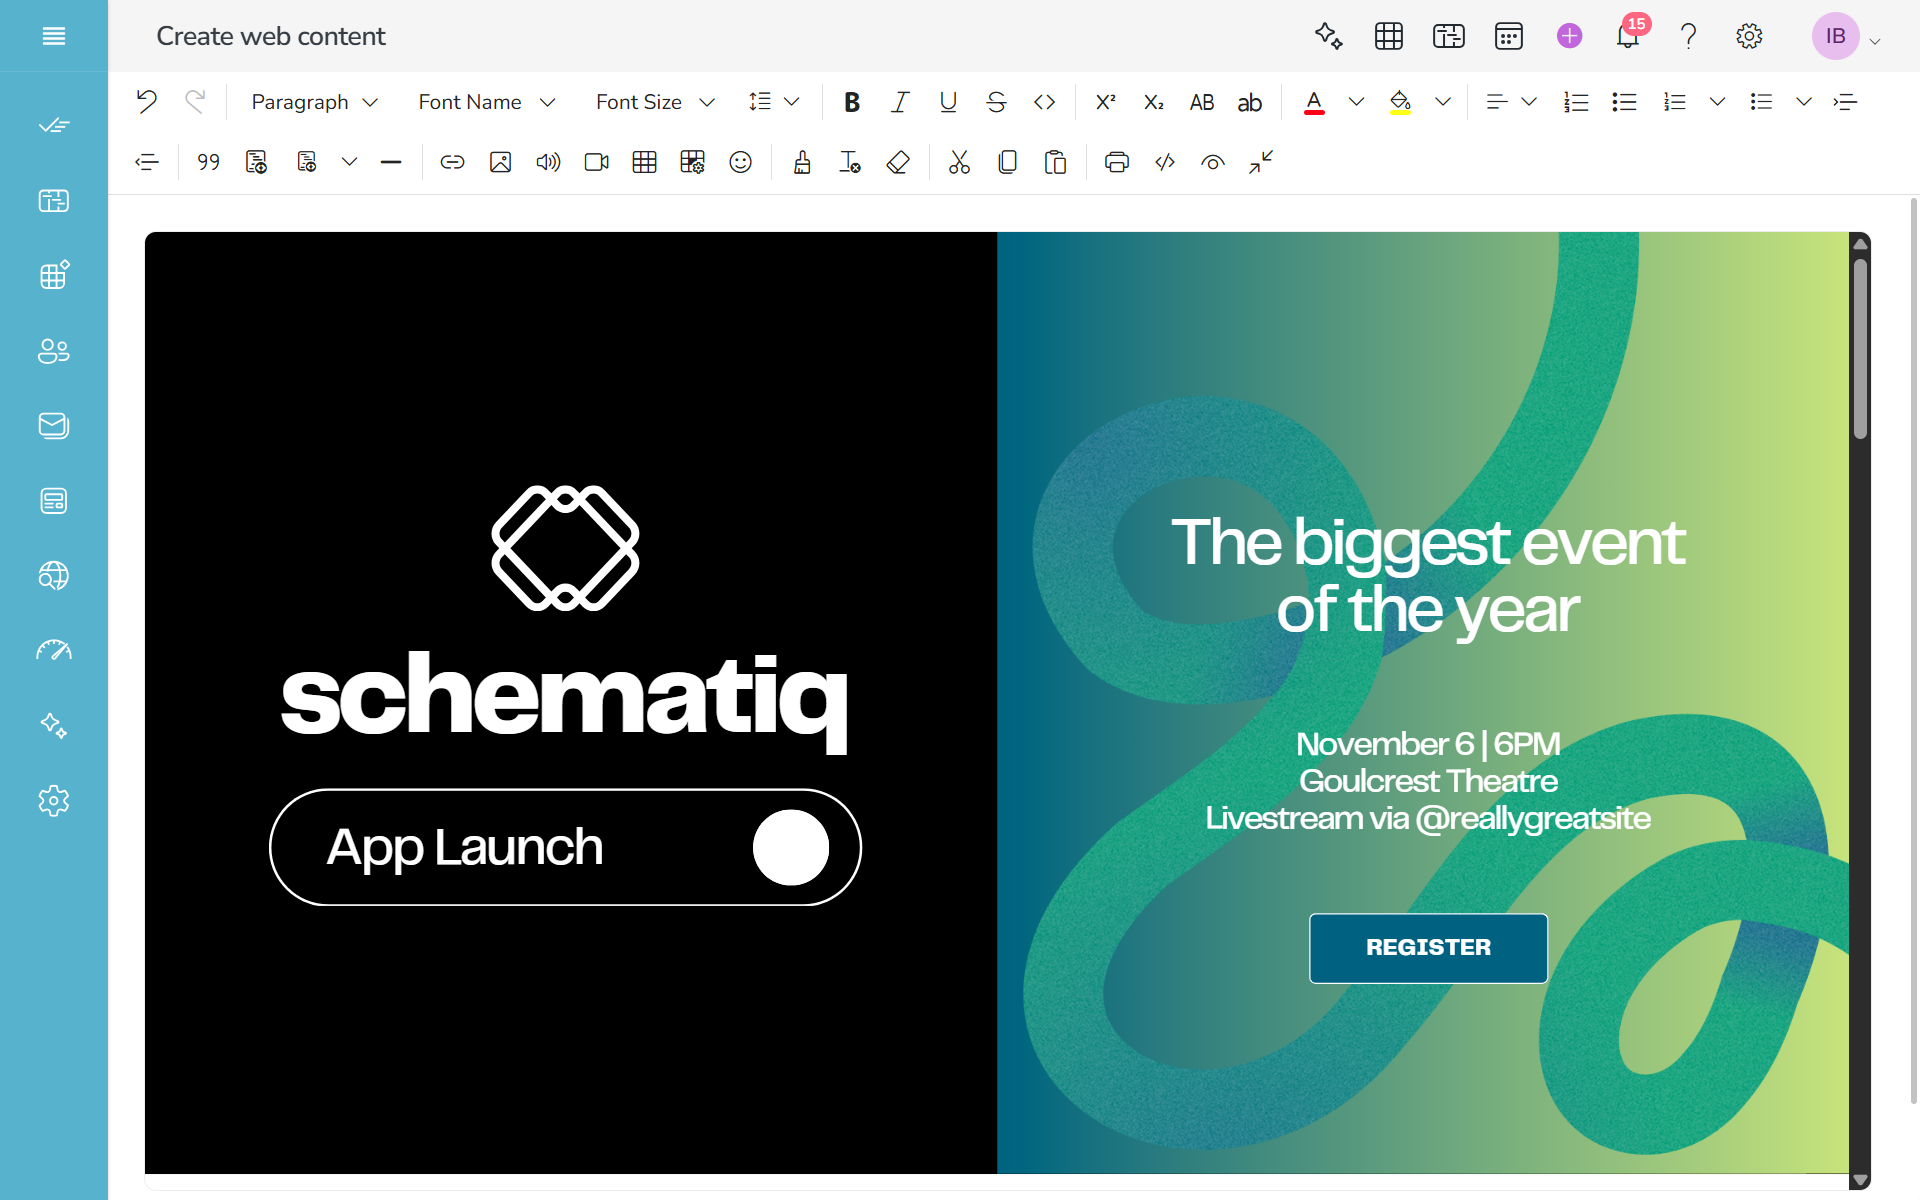Print the web content
The width and height of the screenshot is (1920, 1200).
tap(1116, 162)
